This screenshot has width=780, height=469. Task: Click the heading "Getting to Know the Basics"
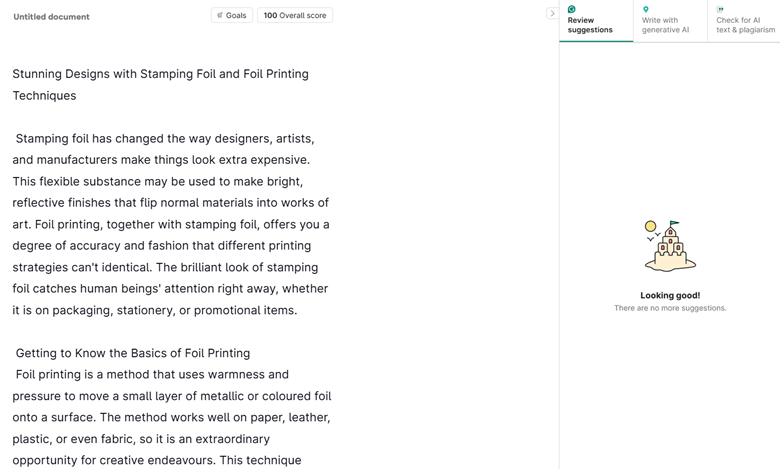point(133,353)
